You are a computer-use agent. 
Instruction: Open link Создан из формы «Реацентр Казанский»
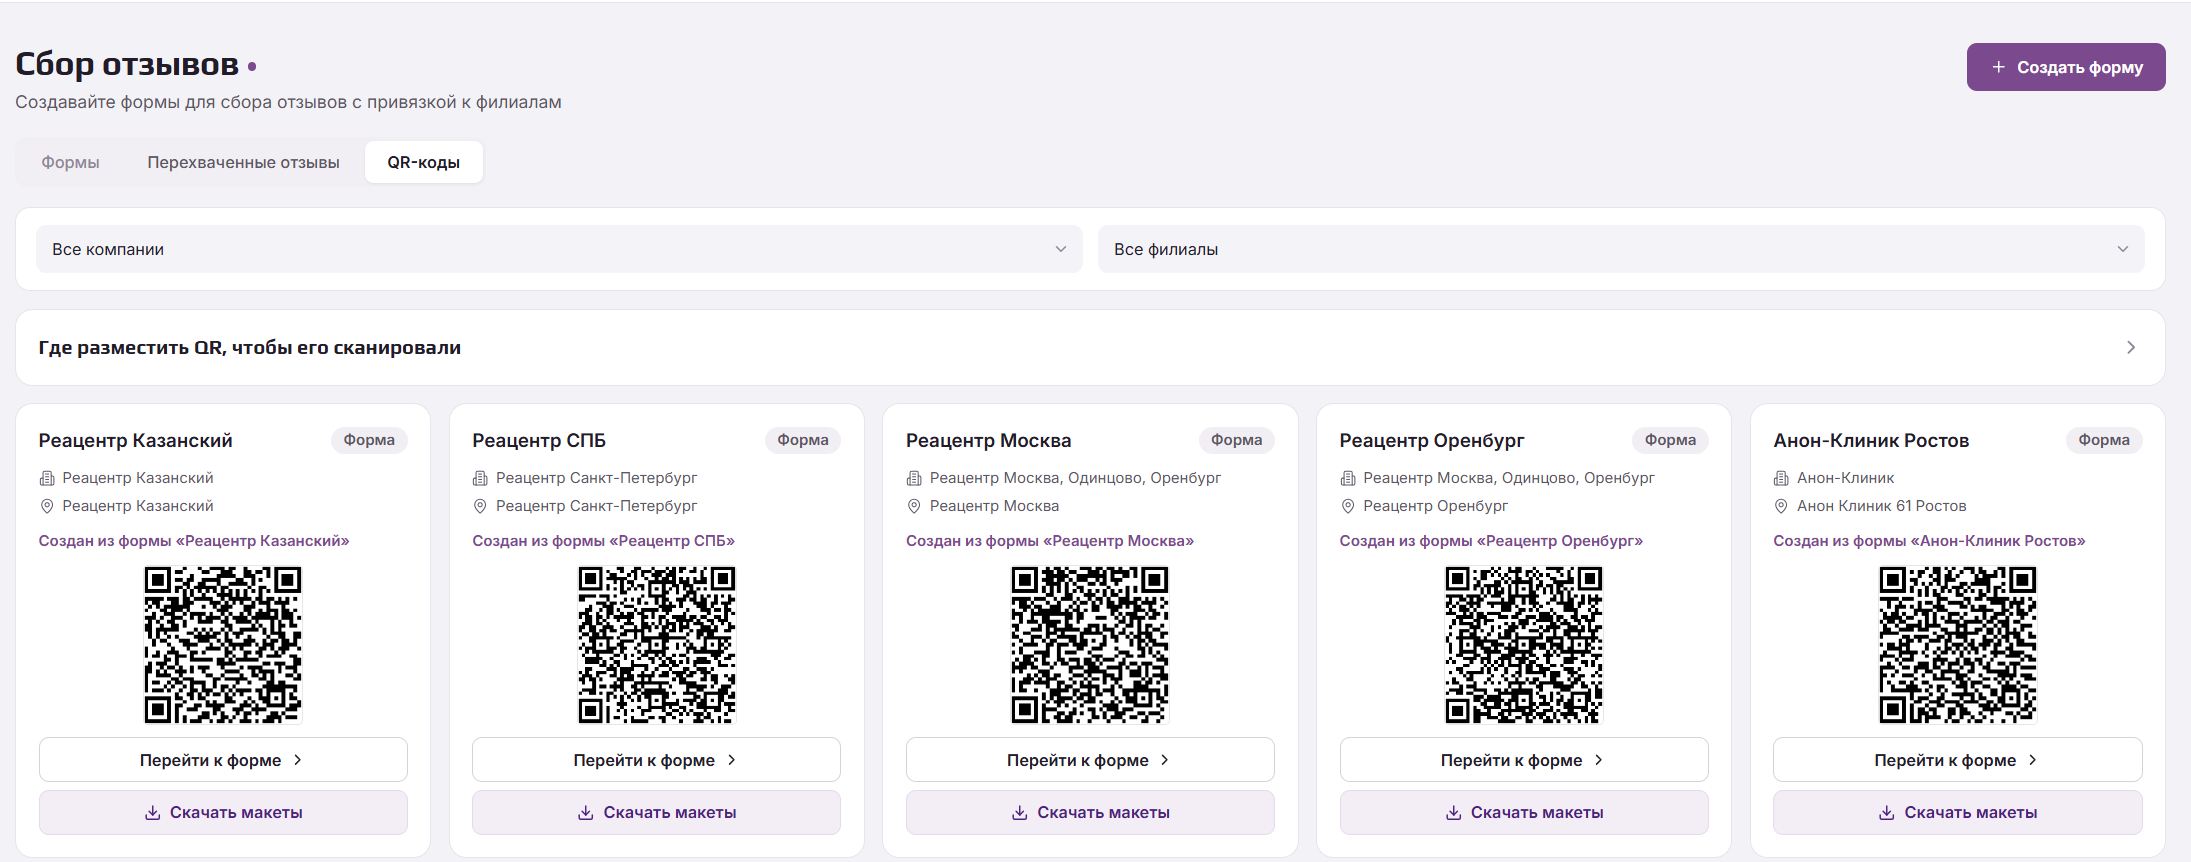coord(194,541)
